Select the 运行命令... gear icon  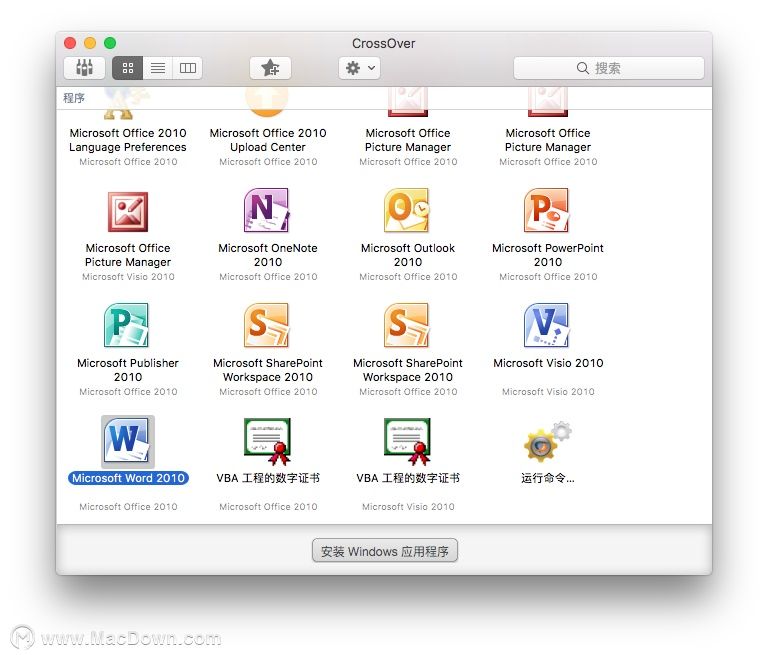coord(548,442)
